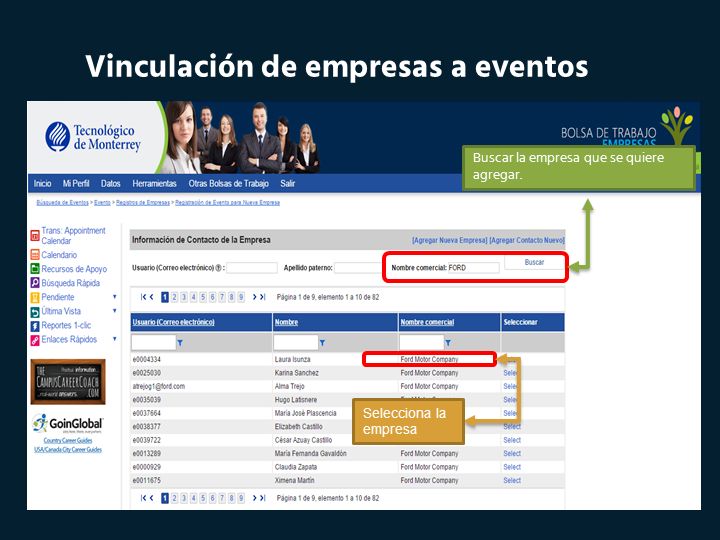The width and height of the screenshot is (720, 540).
Task: Click the Buscar button
Action: tap(534, 262)
